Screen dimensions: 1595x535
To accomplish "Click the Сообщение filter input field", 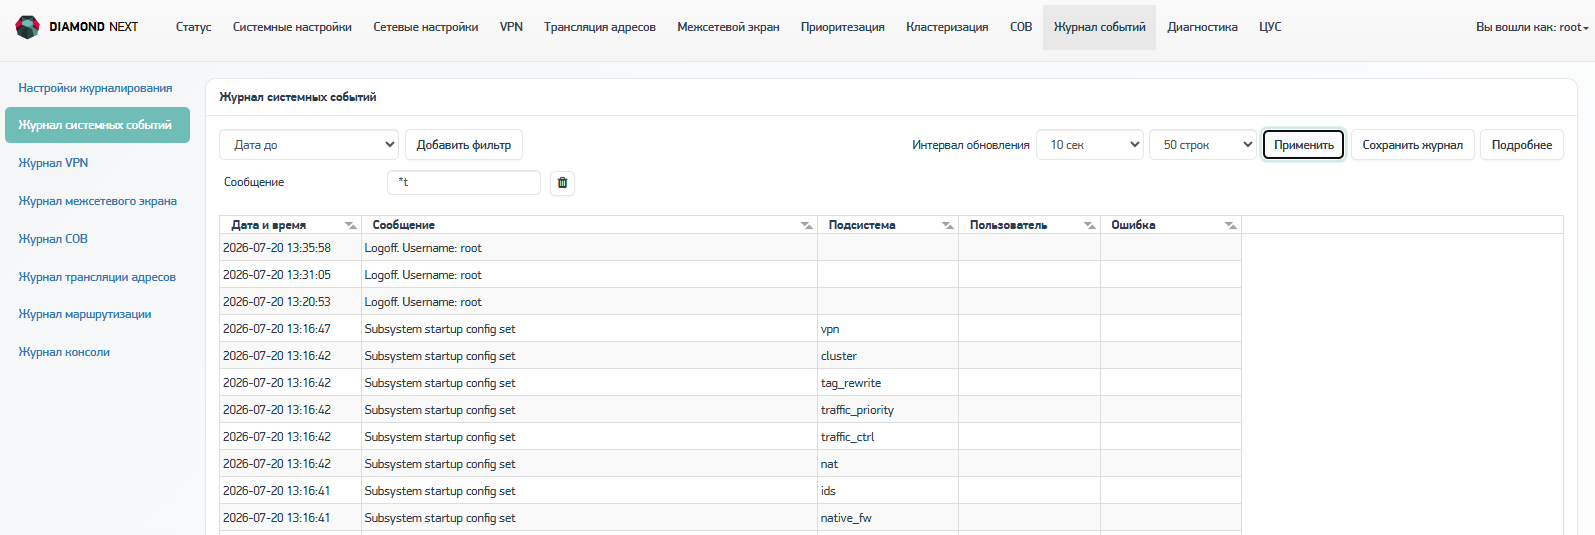I will (x=464, y=182).
